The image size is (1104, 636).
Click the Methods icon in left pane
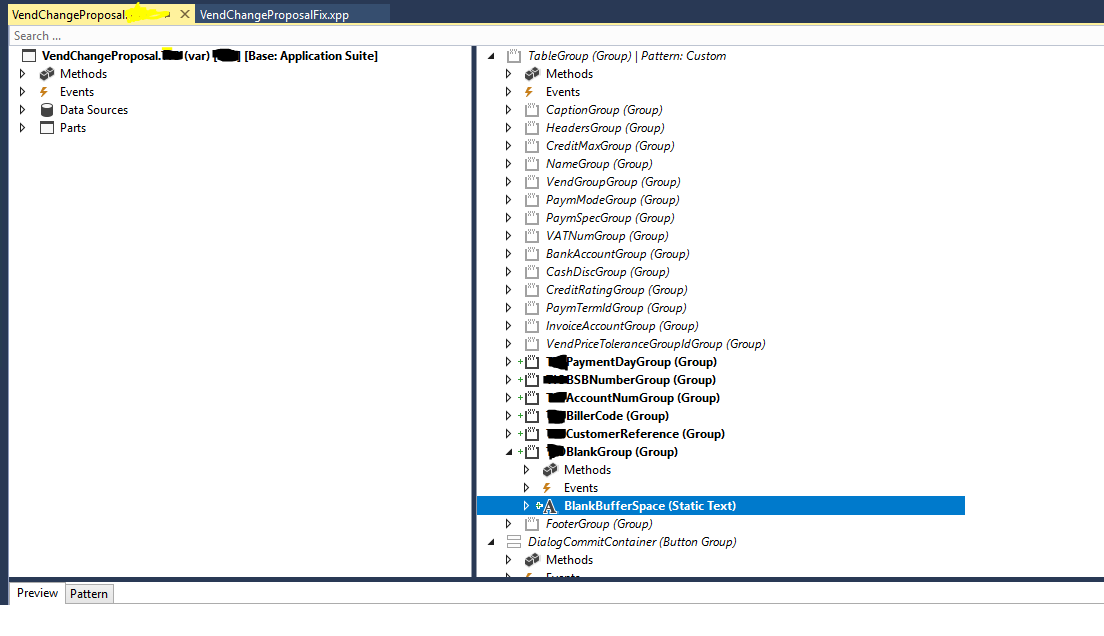[46, 74]
